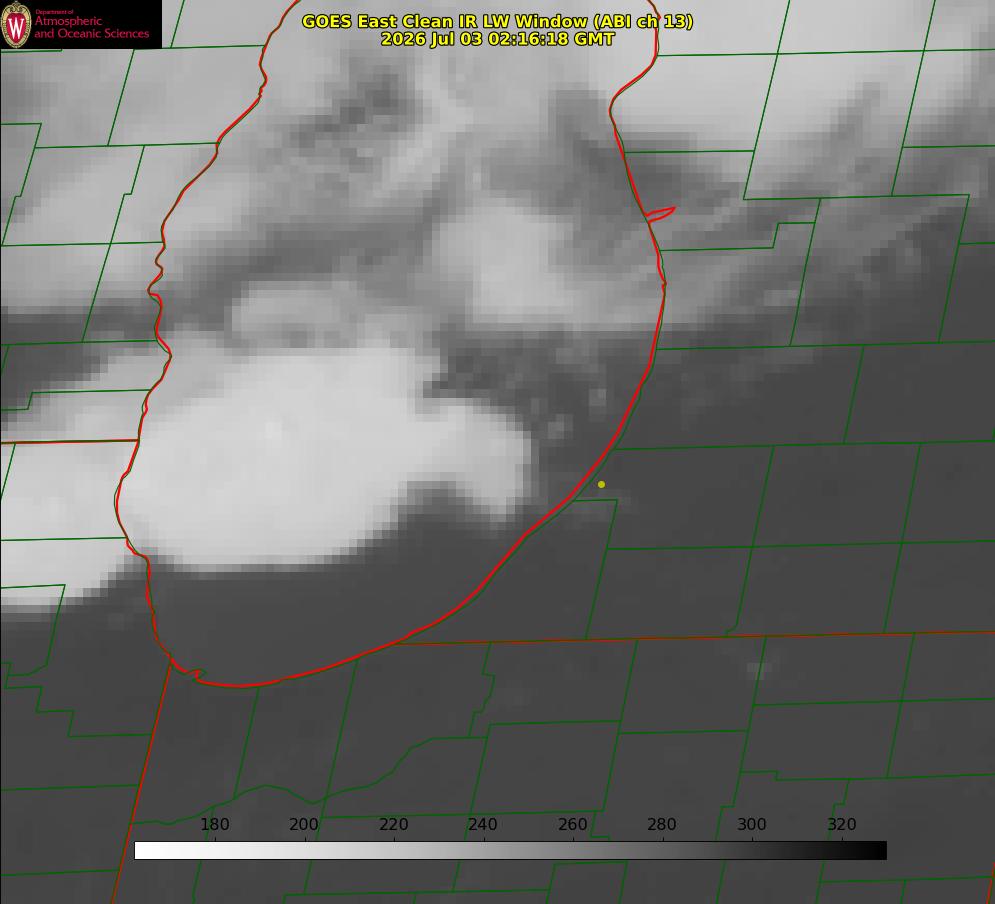This screenshot has width=995, height=904.
Task: Click the GOES East Clean IR title
Action: (x=497, y=21)
